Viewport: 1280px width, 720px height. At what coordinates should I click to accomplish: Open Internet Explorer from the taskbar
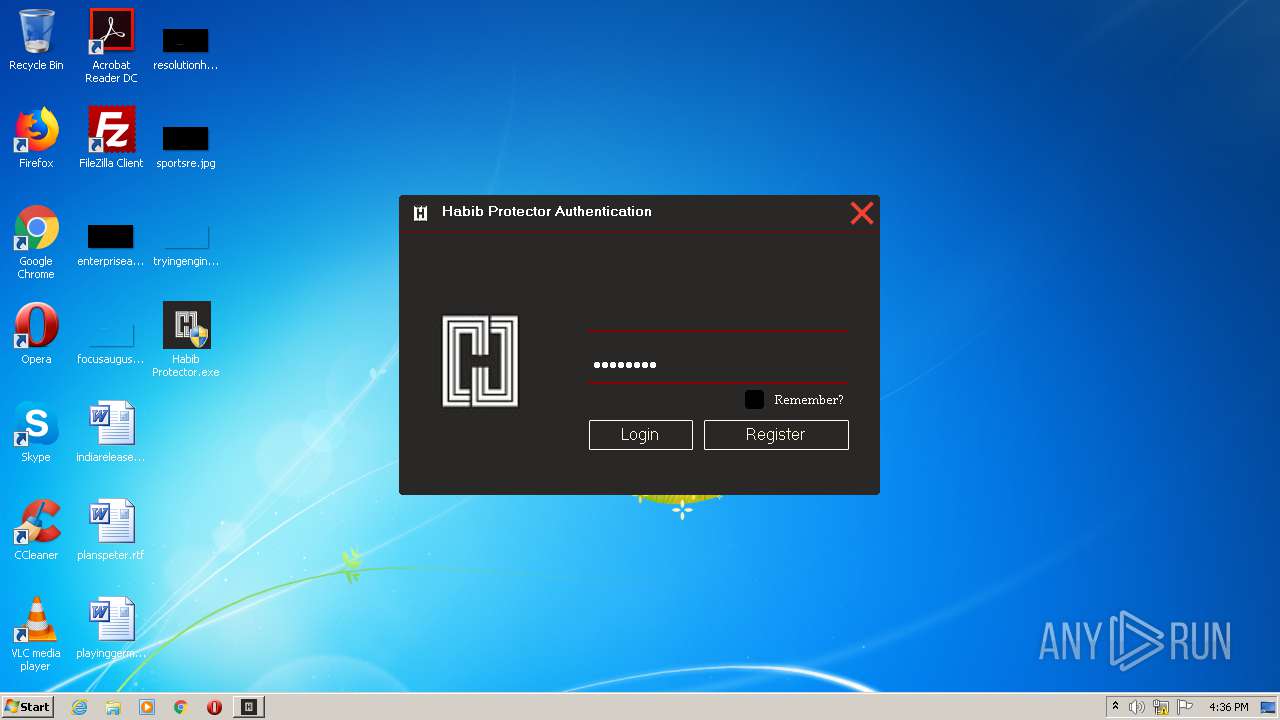click(x=79, y=707)
